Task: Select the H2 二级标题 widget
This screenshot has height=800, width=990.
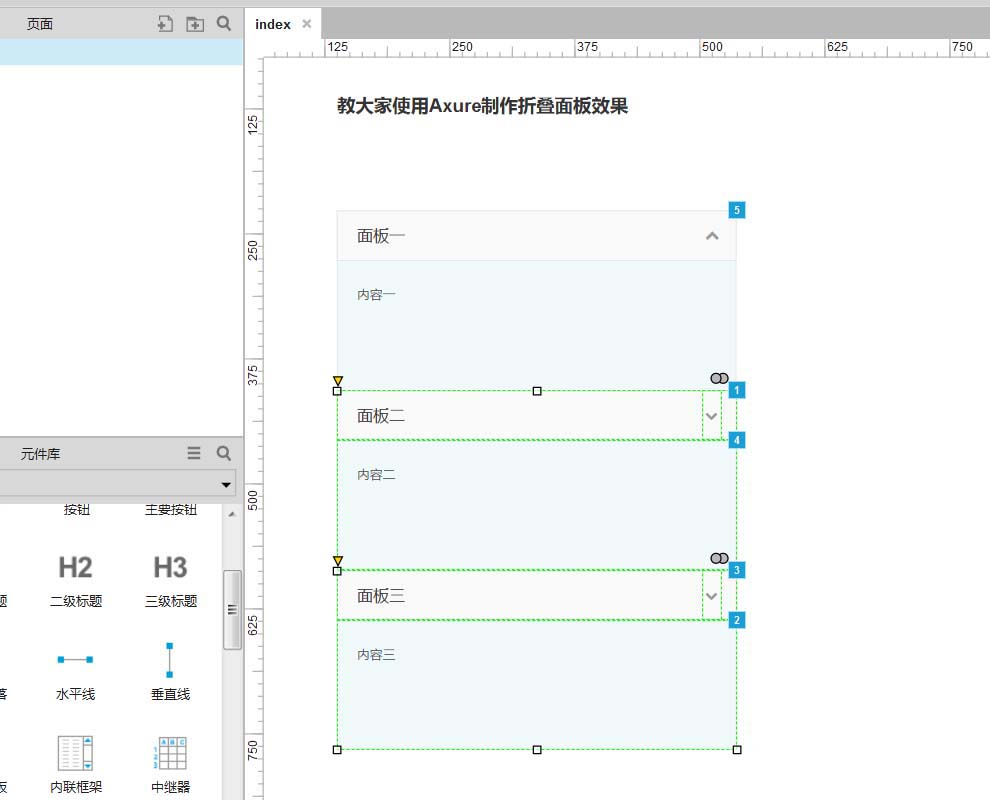Action: (75, 578)
